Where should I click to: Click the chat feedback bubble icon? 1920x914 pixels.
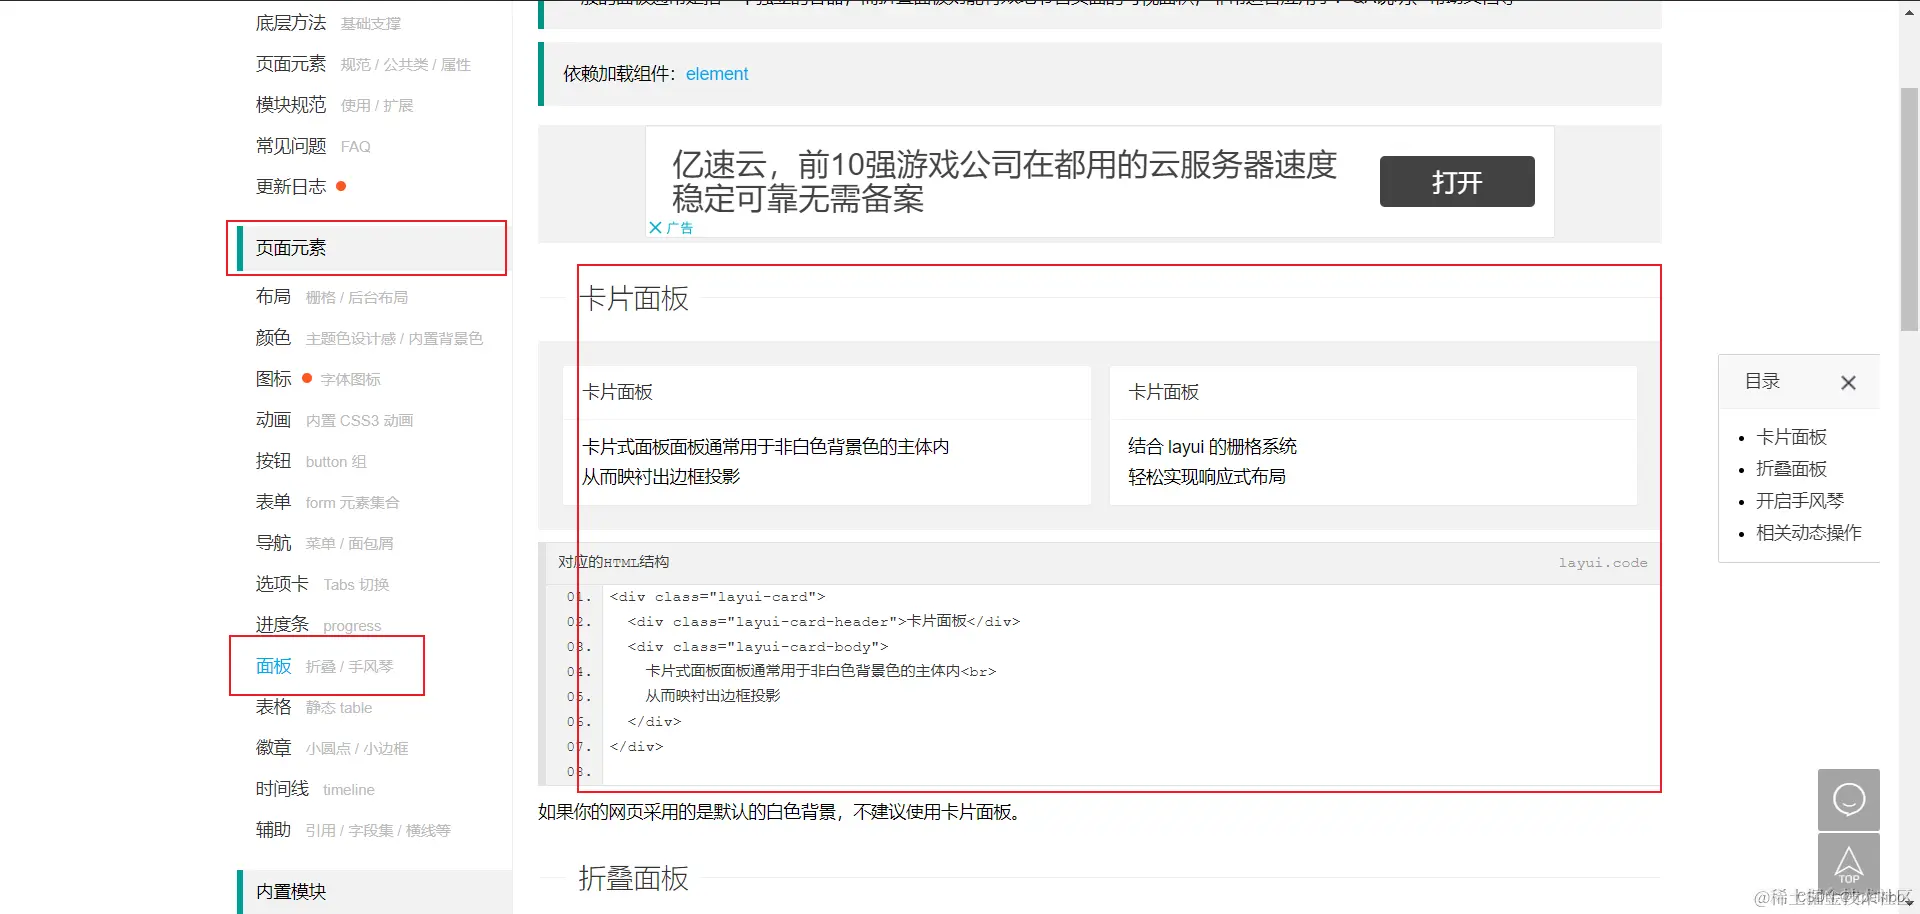tap(1849, 799)
